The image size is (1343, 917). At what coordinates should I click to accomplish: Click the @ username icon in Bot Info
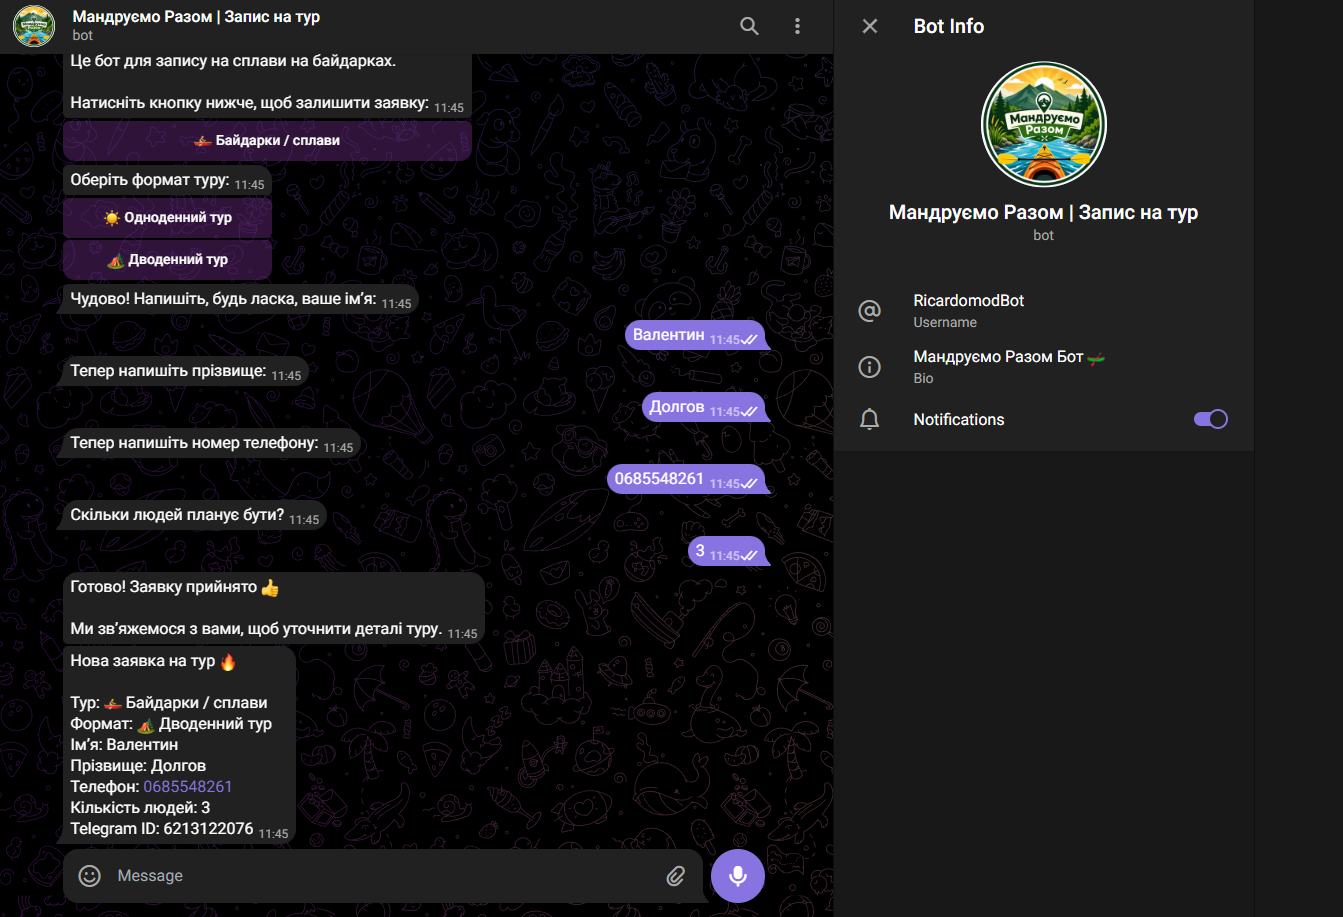coord(870,311)
